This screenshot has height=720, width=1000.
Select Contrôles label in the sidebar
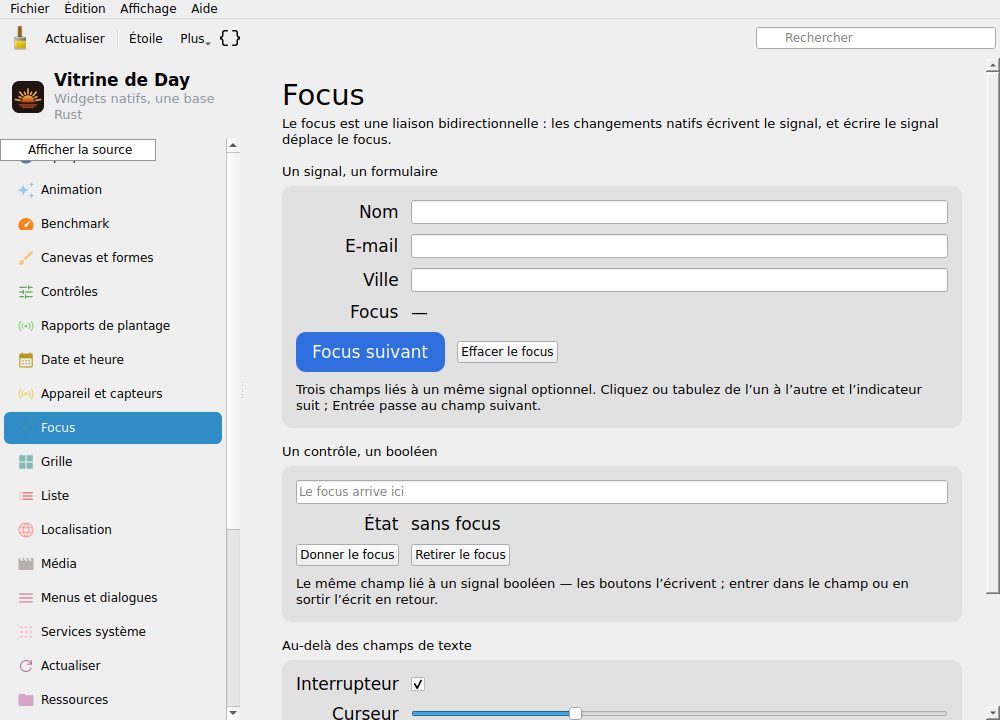point(70,291)
